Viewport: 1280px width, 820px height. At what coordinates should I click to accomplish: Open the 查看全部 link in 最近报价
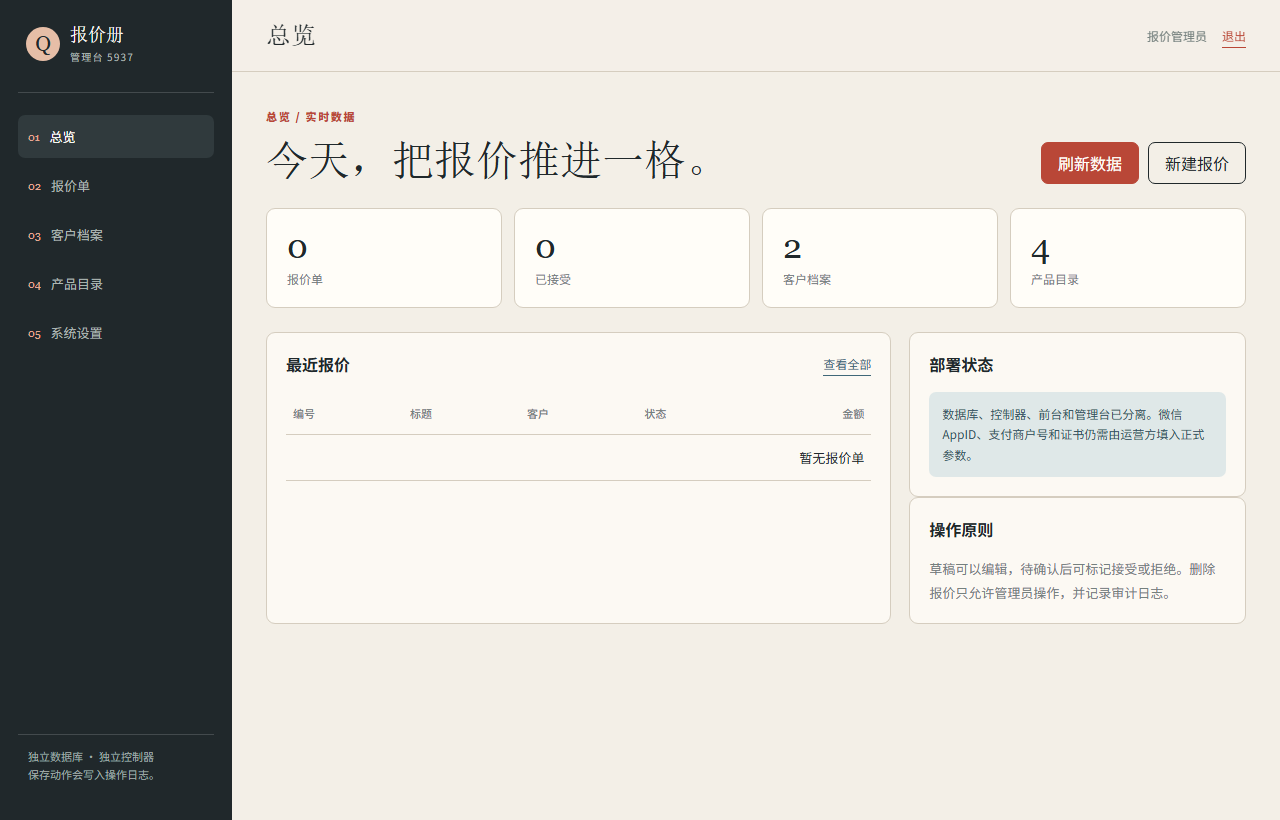pyautogui.click(x=847, y=365)
